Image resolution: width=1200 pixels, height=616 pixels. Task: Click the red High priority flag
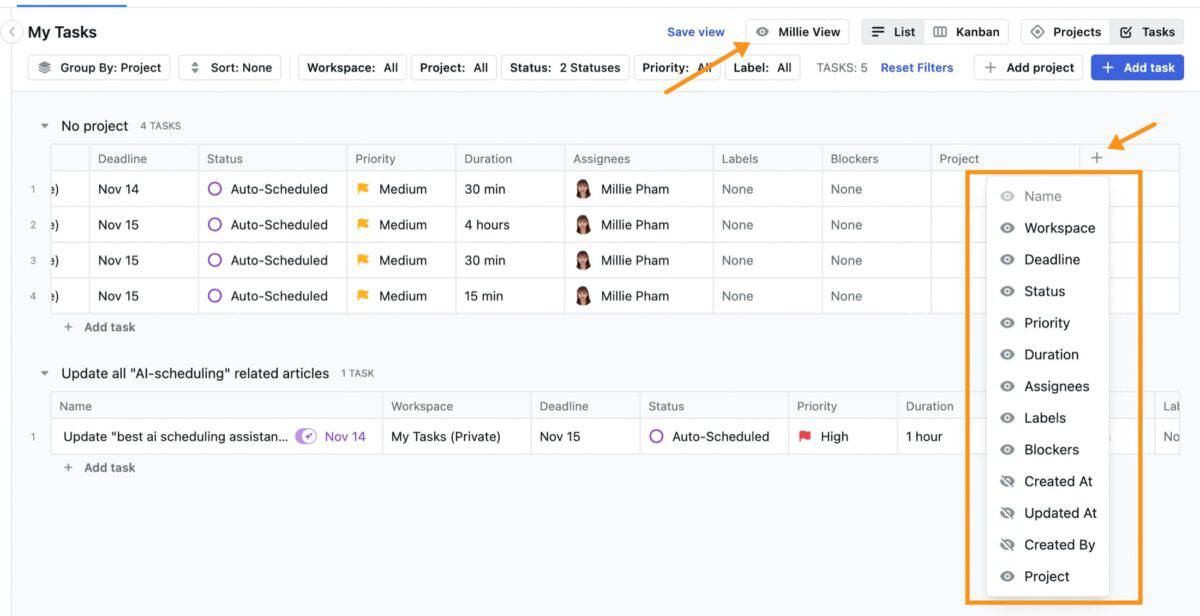[x=805, y=436]
